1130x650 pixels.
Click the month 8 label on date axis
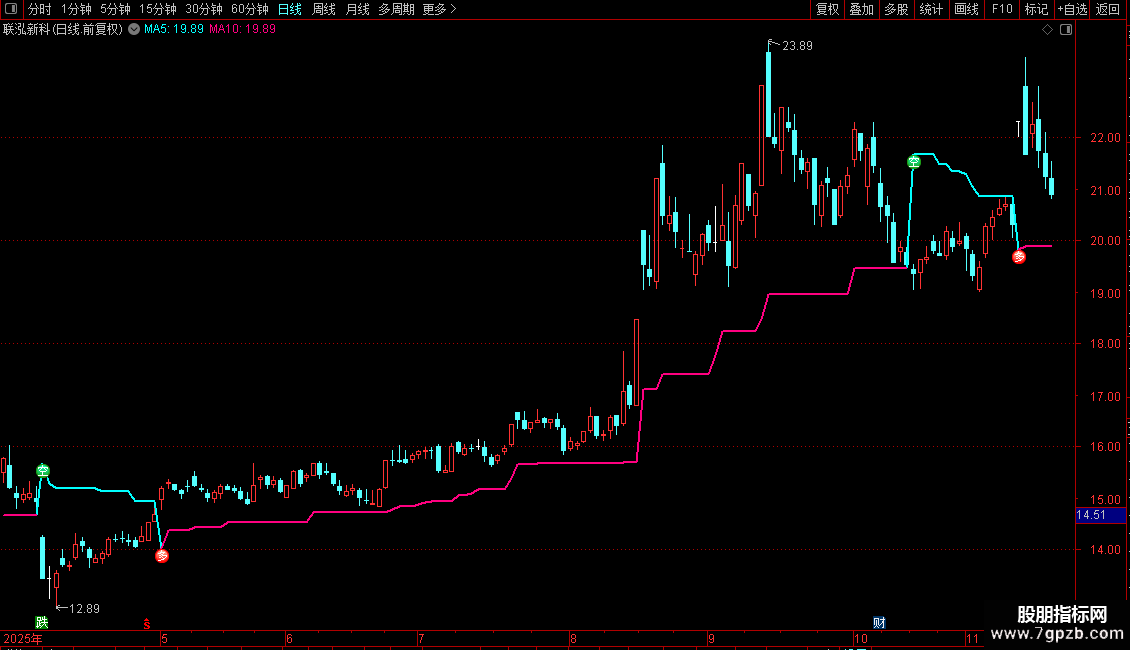(574, 638)
